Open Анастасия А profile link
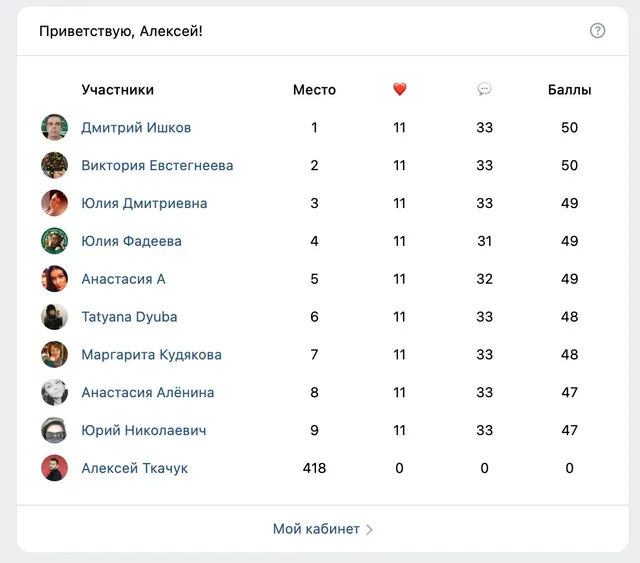The height and width of the screenshot is (563, 640). [x=123, y=279]
